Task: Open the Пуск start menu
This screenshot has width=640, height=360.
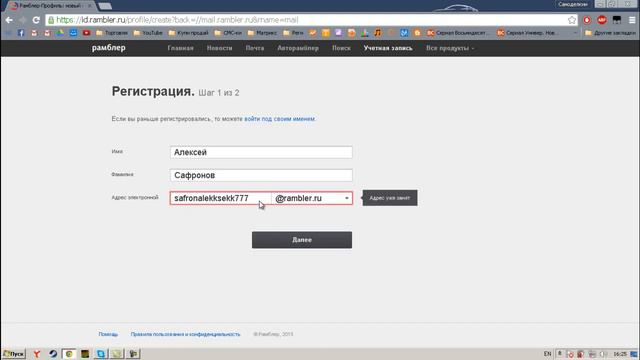Action: tap(14, 354)
